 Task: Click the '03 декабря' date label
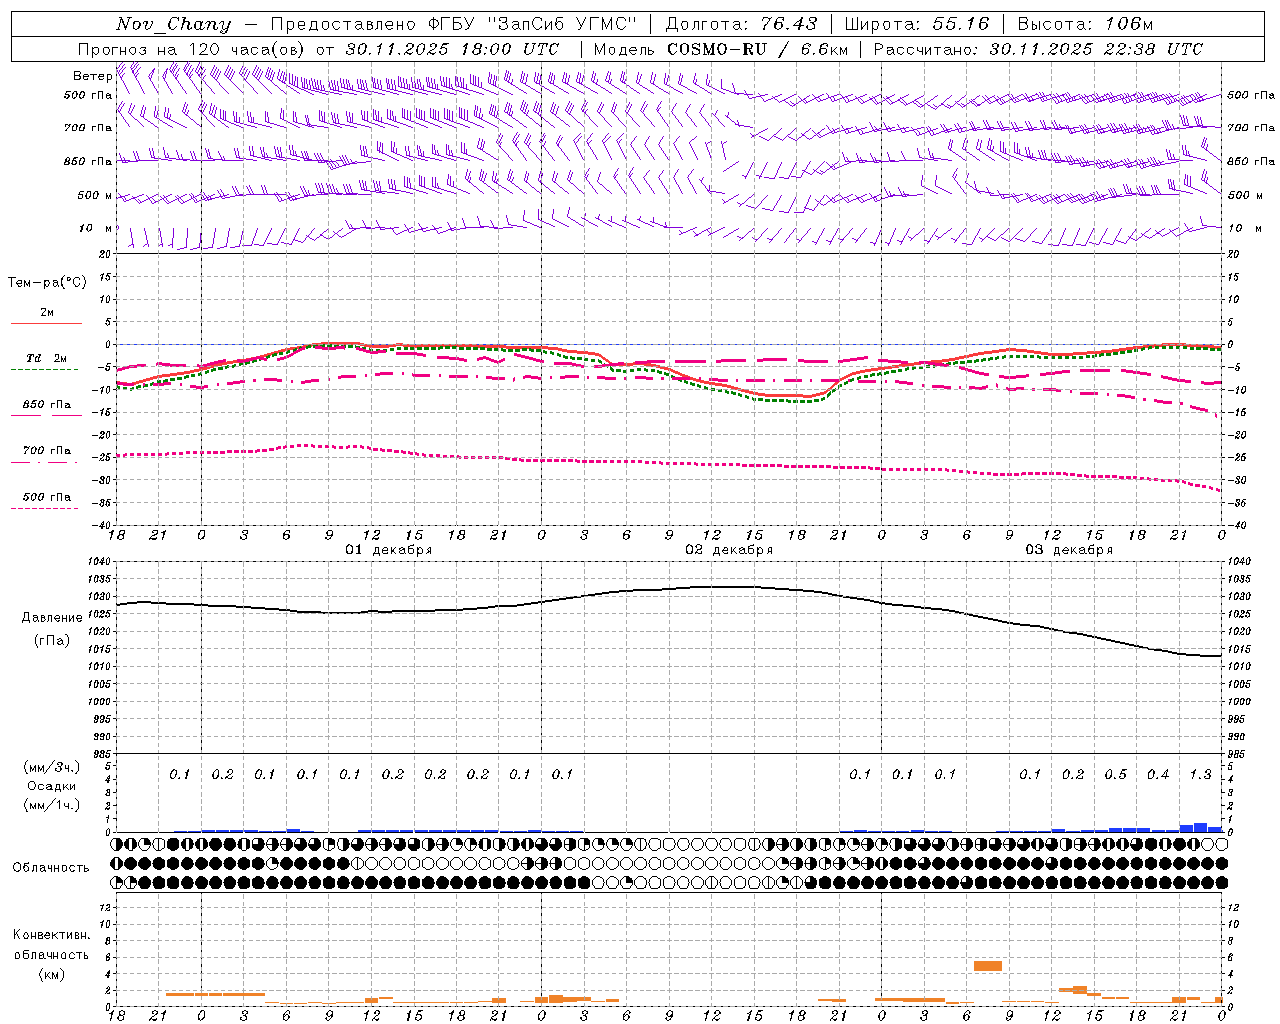click(1069, 550)
